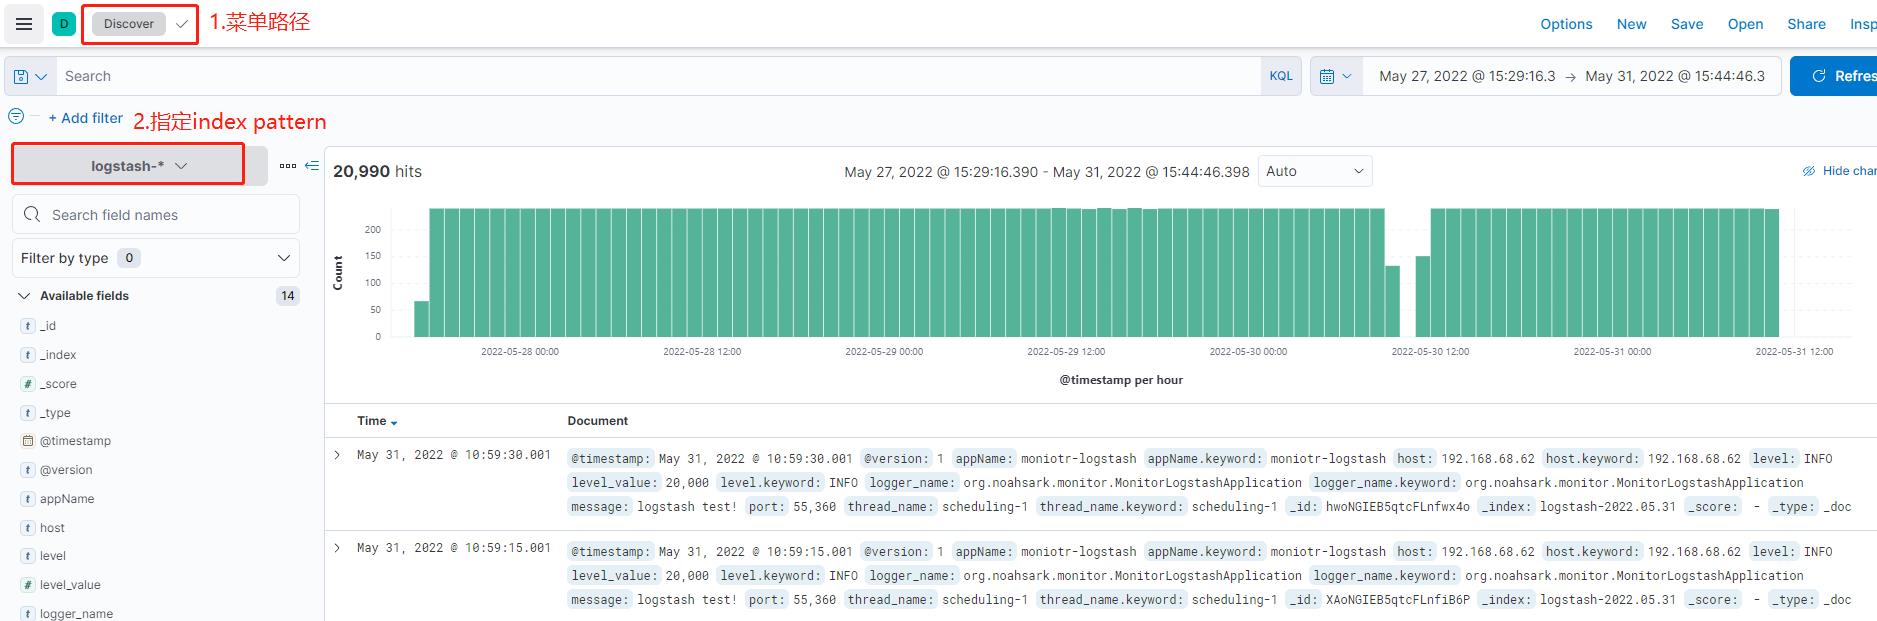Image resolution: width=1877 pixels, height=621 pixels.
Task: Click the green D space avatar
Action: point(64,23)
